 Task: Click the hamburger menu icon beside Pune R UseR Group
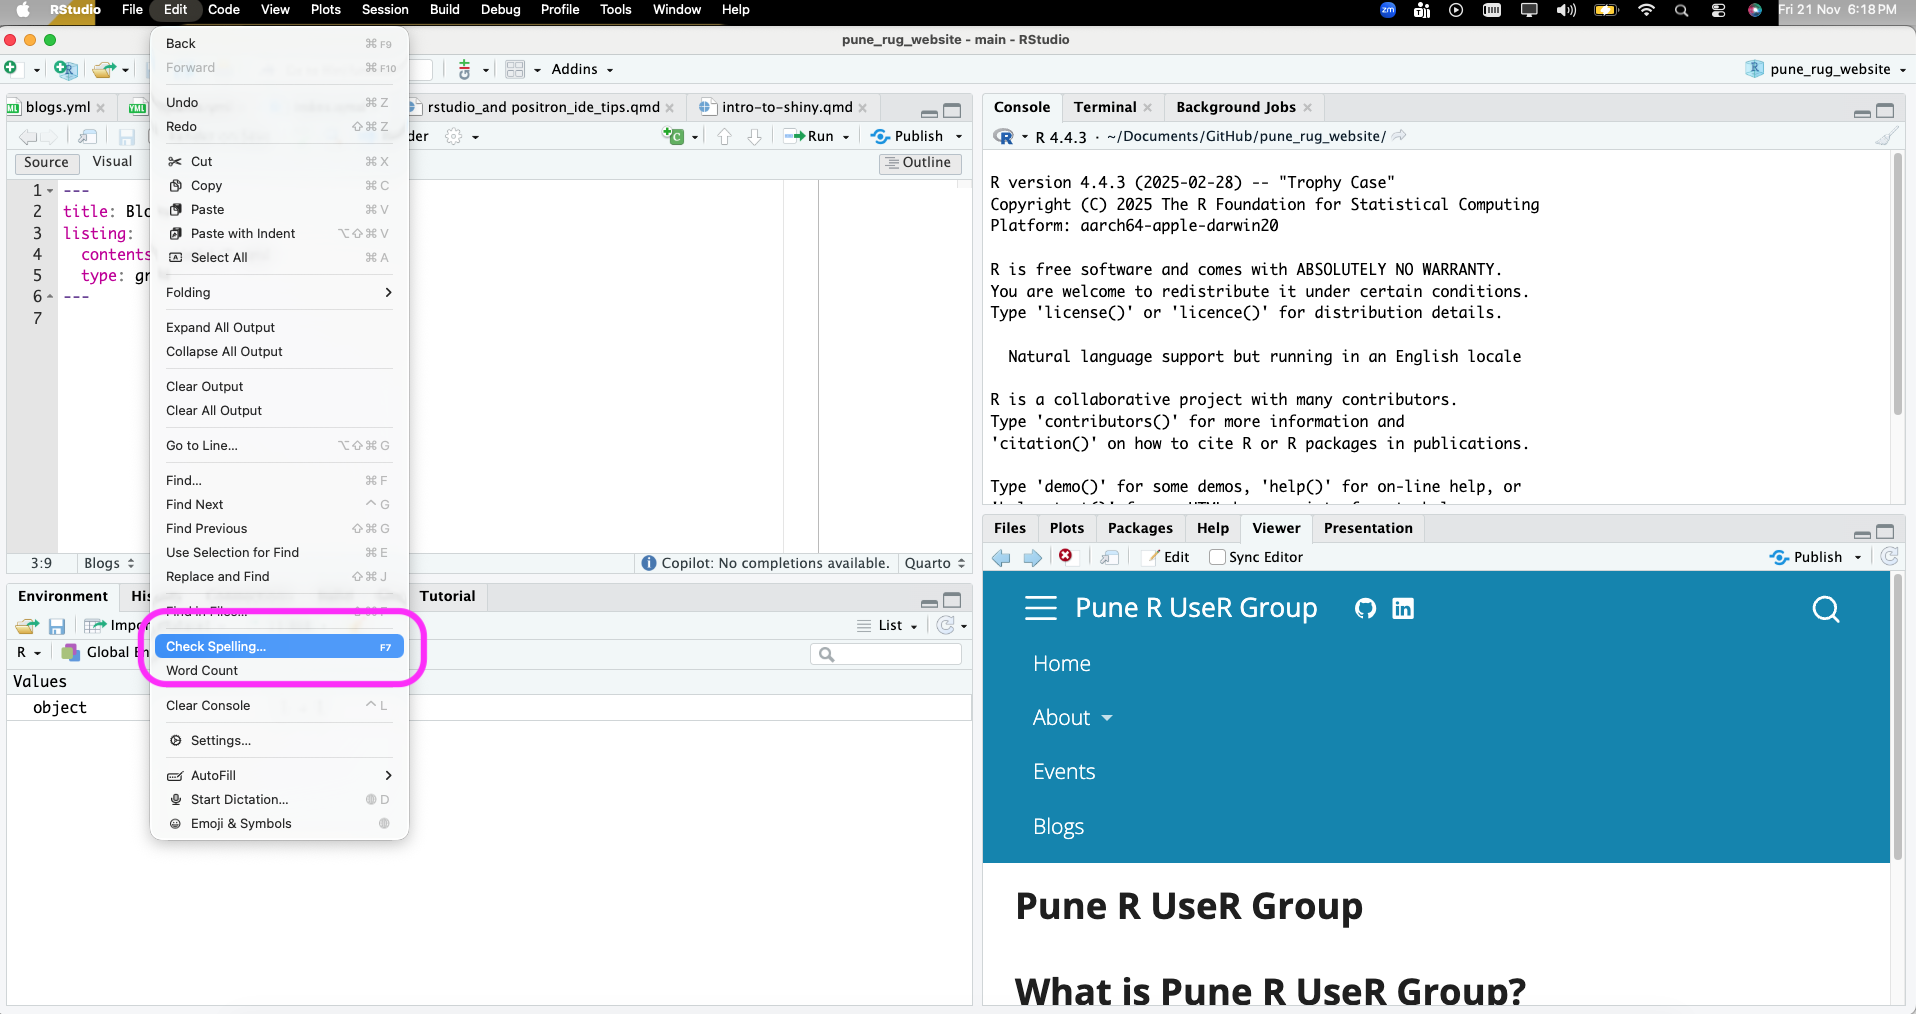pyautogui.click(x=1040, y=608)
